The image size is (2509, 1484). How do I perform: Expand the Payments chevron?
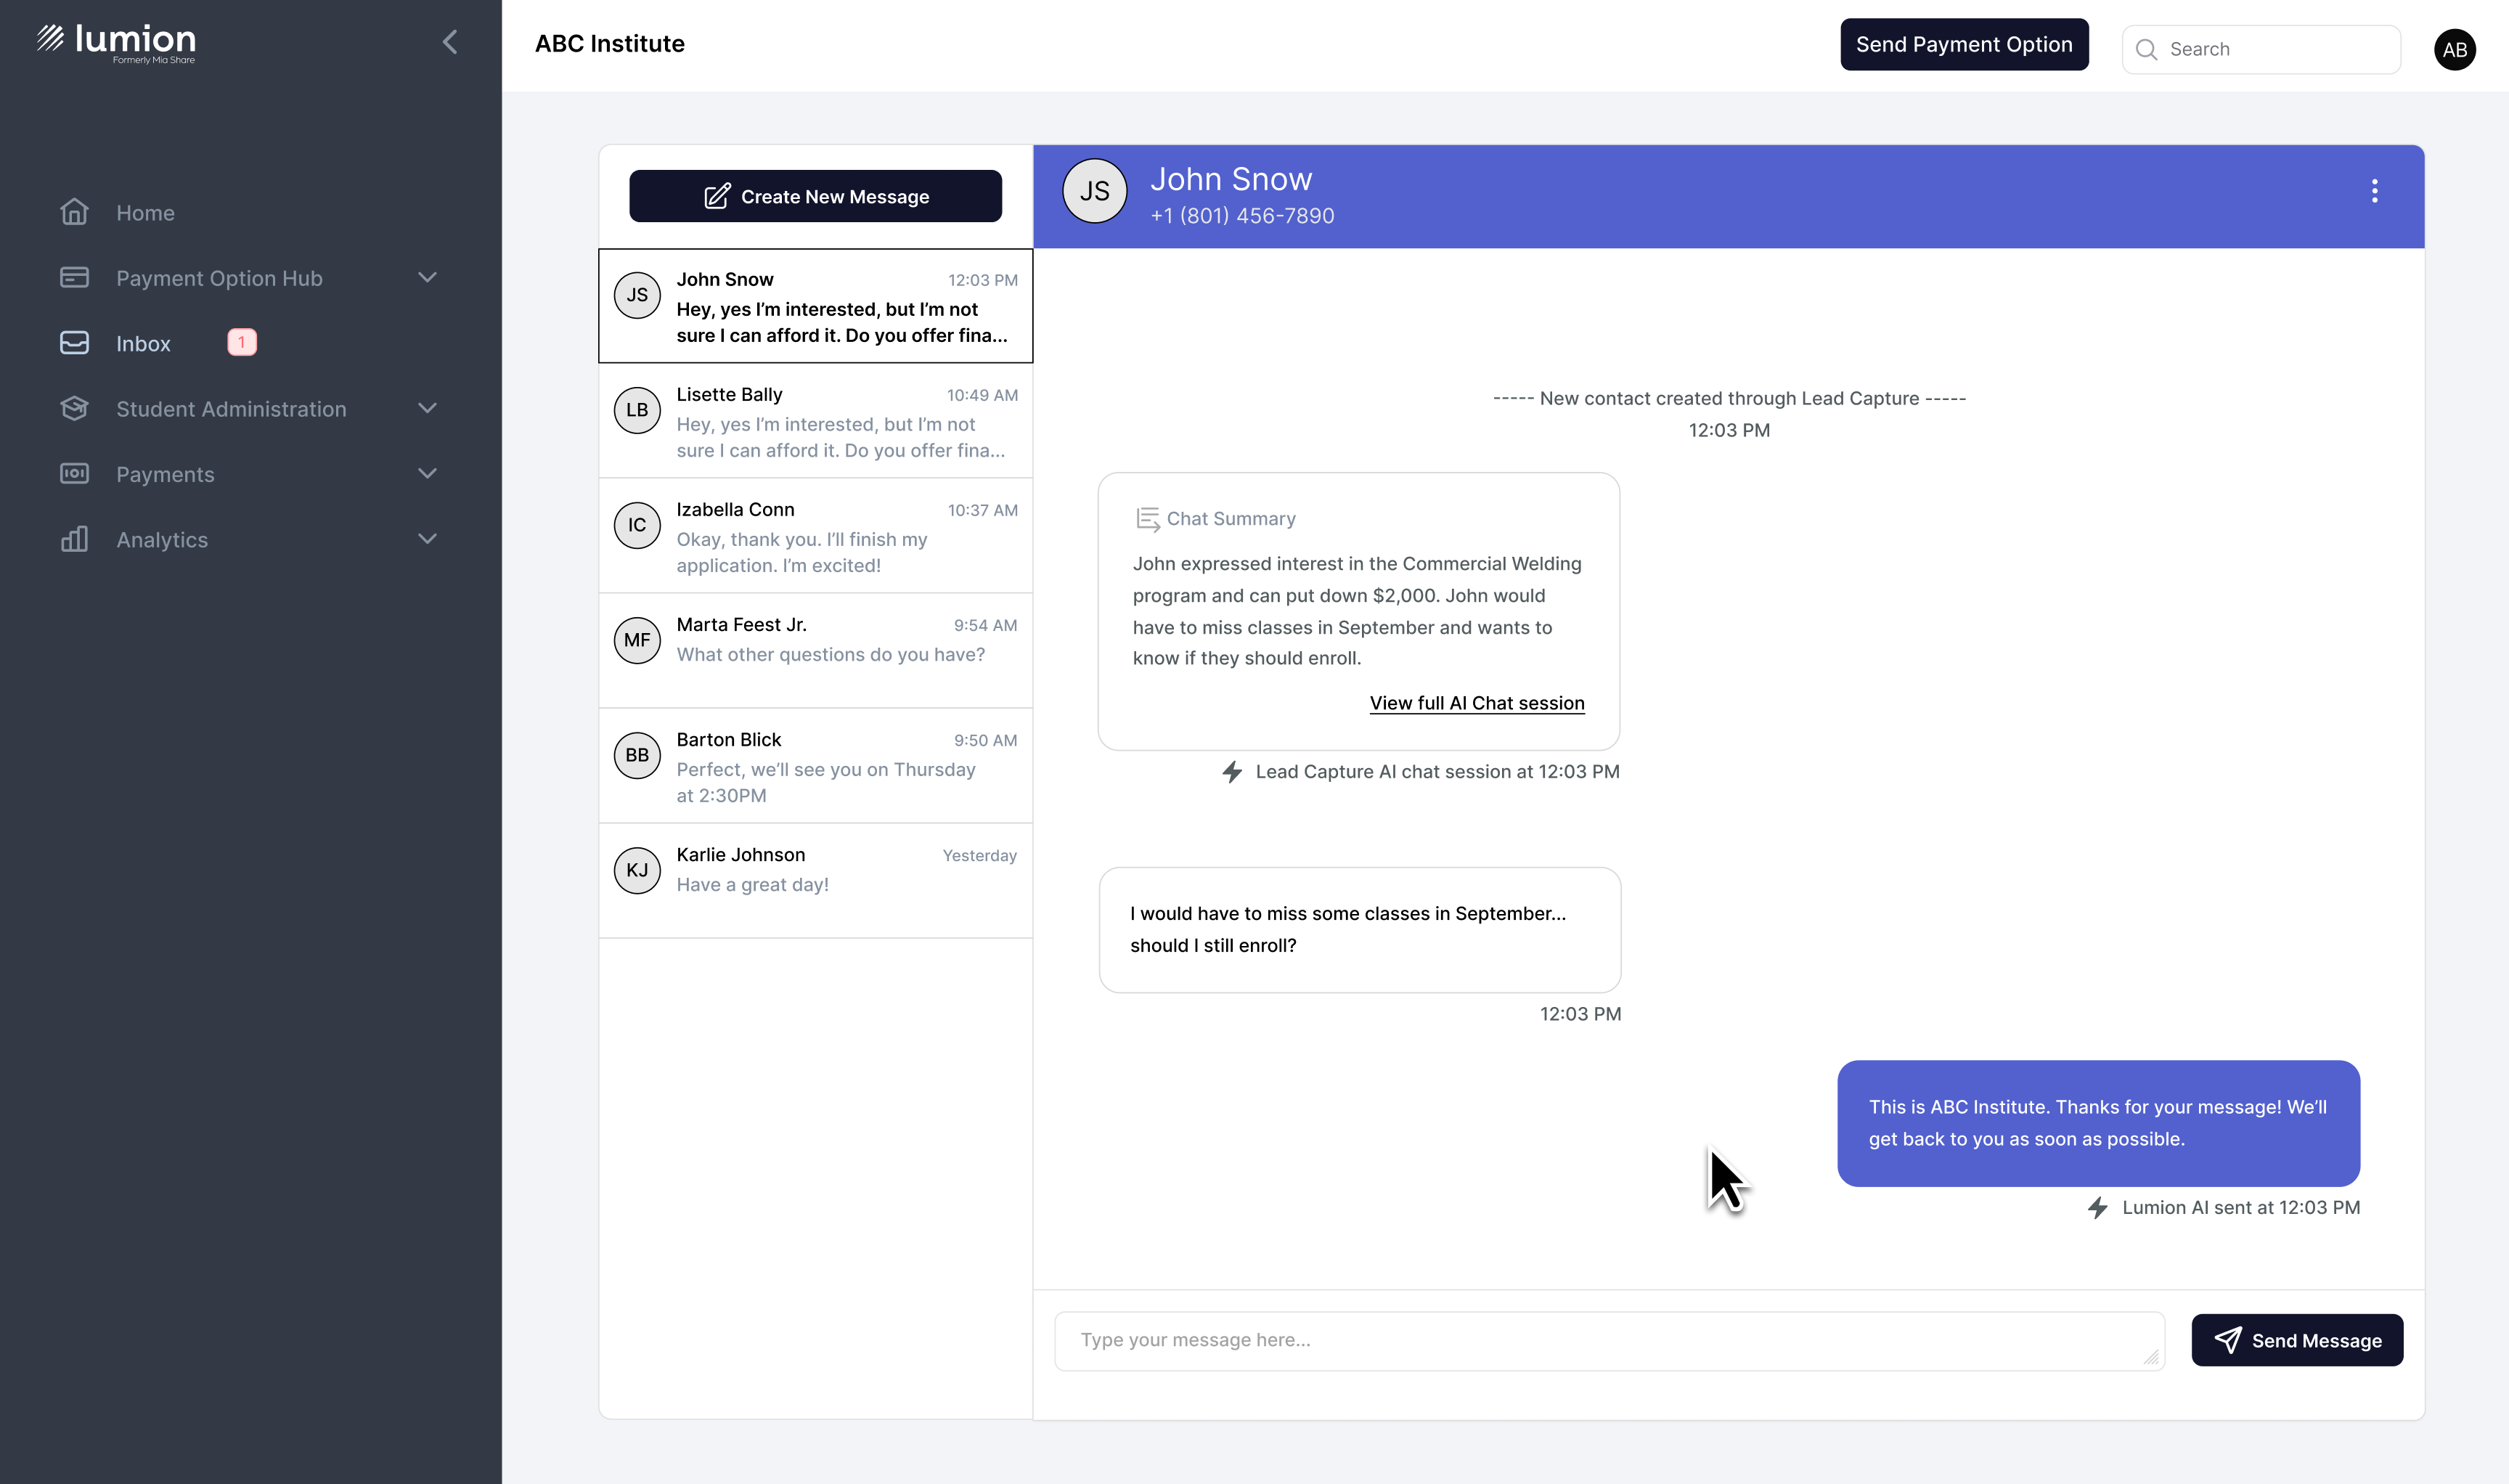click(x=428, y=473)
